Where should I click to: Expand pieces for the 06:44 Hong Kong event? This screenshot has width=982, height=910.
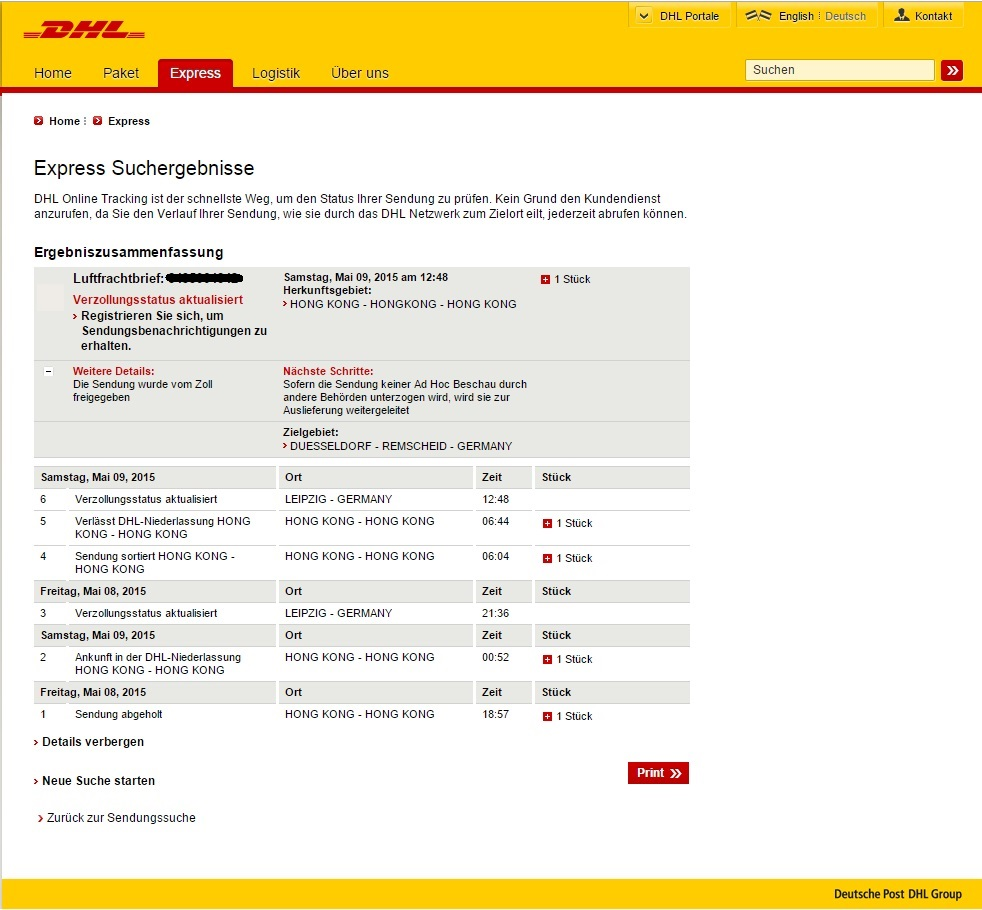coord(547,524)
